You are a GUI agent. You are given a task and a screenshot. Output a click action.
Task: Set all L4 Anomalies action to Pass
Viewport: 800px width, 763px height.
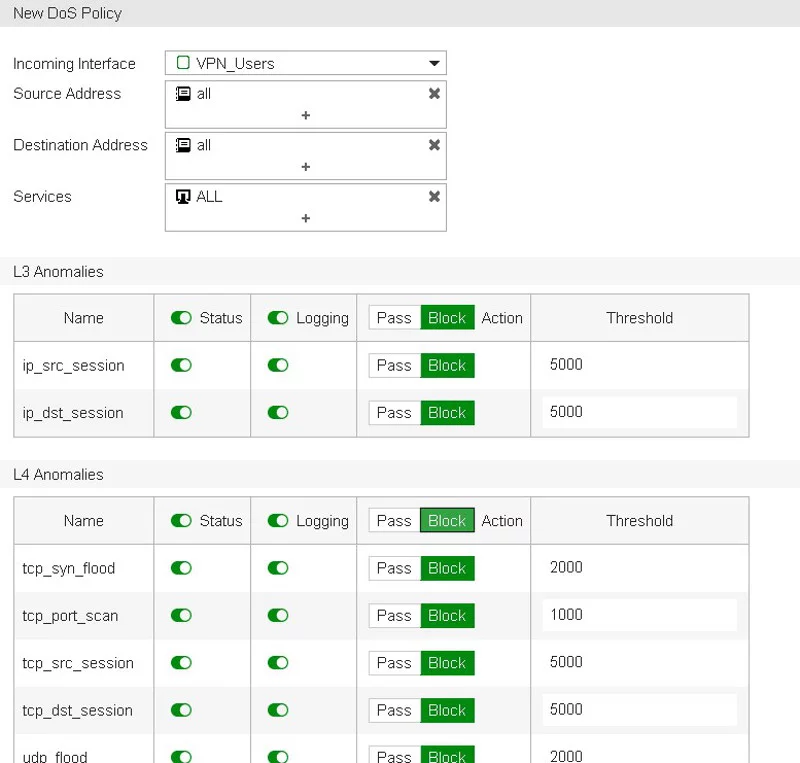(x=394, y=521)
